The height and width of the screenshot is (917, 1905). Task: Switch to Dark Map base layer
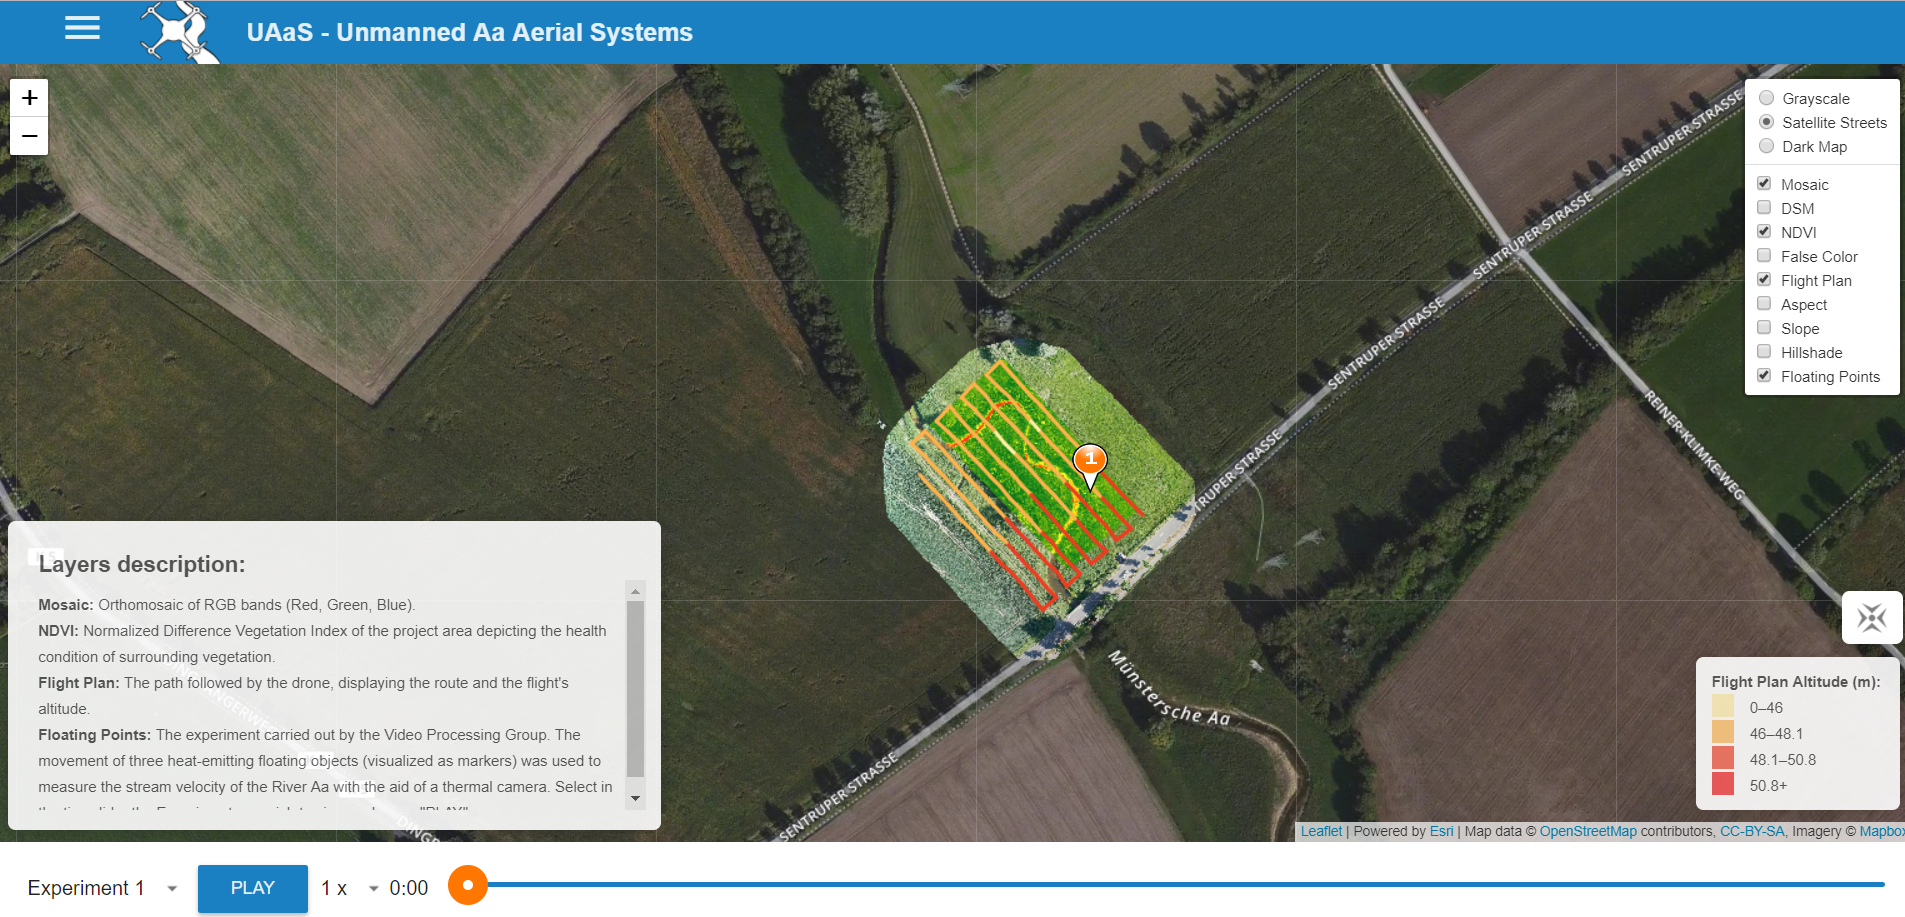click(x=1767, y=146)
